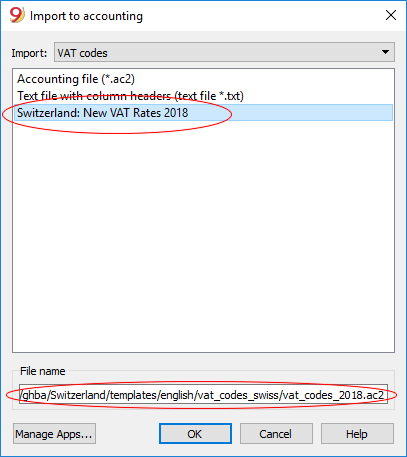The height and width of the screenshot is (457, 407).
Task: Click the File name path field
Action: pyautogui.click(x=203, y=394)
